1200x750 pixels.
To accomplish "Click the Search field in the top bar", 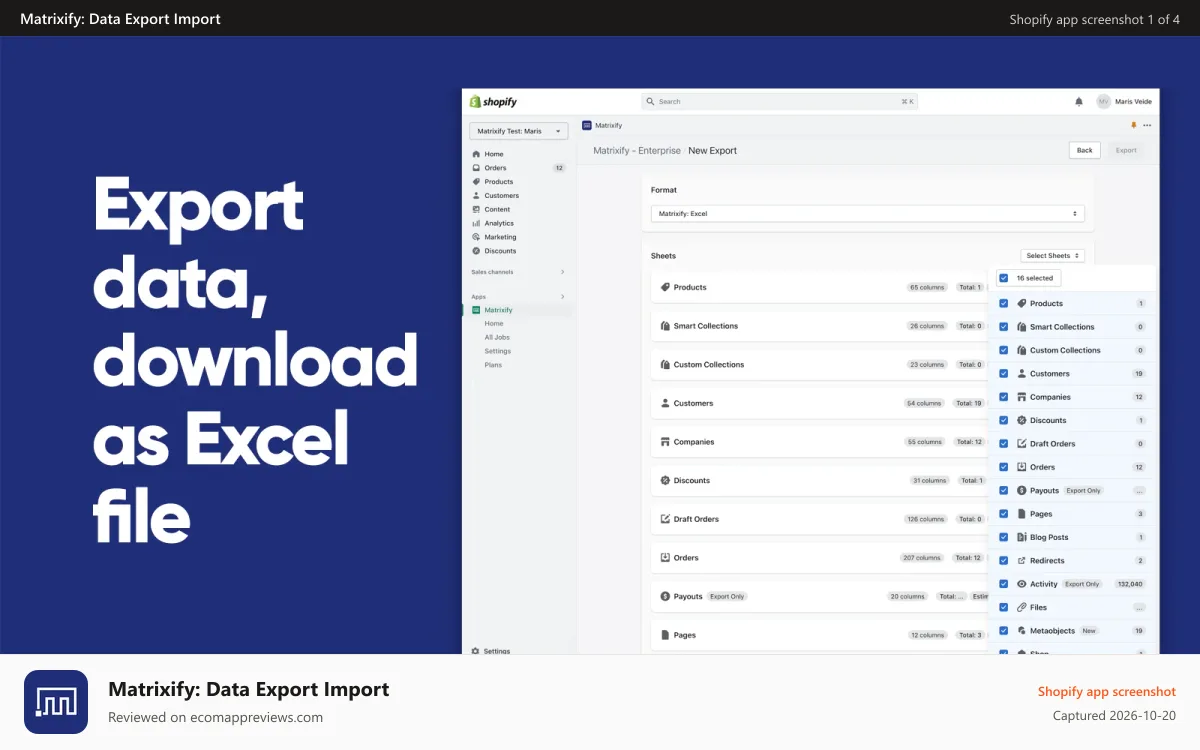I will tap(780, 102).
